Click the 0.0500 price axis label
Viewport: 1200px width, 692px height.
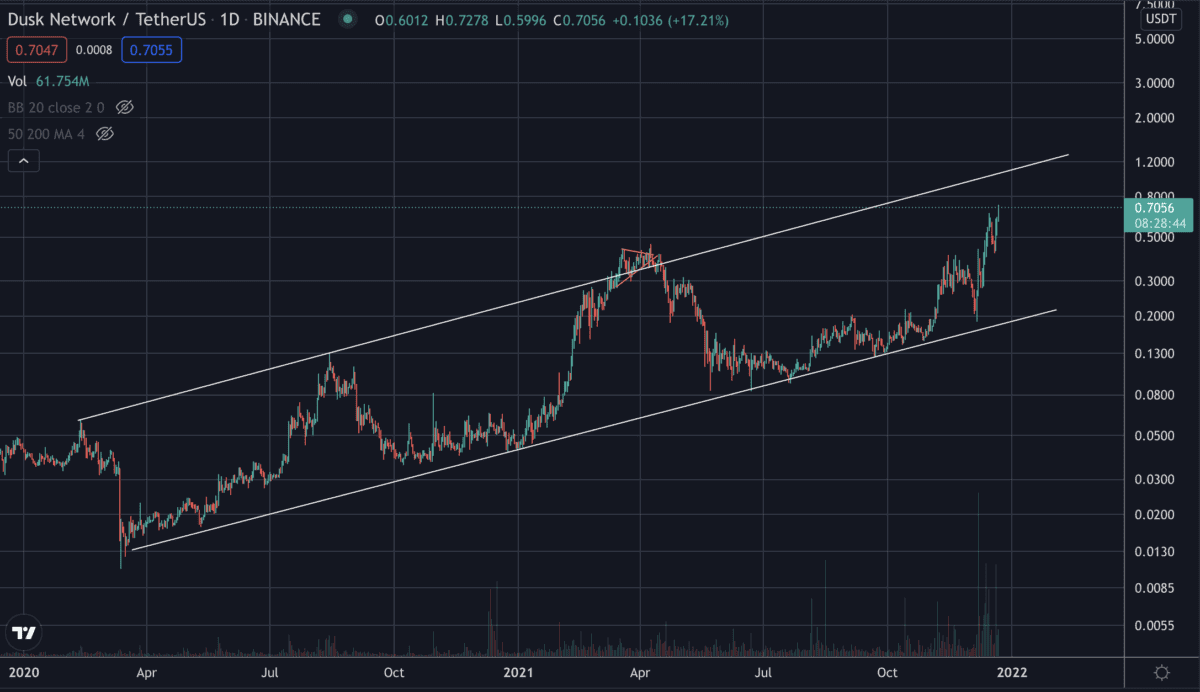click(1156, 436)
